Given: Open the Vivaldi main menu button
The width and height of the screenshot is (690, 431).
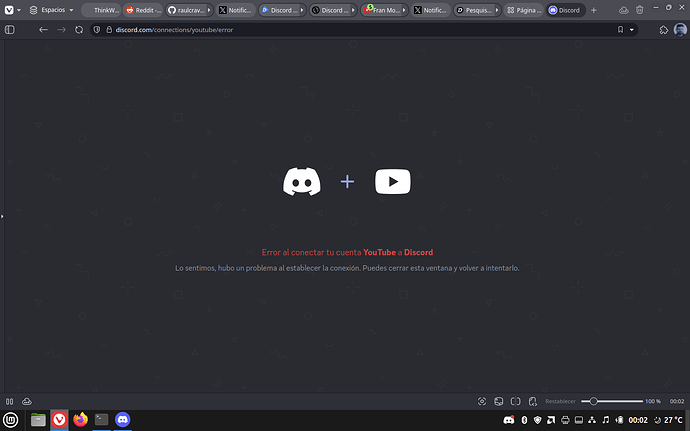Looking at the screenshot, I should 12,10.
